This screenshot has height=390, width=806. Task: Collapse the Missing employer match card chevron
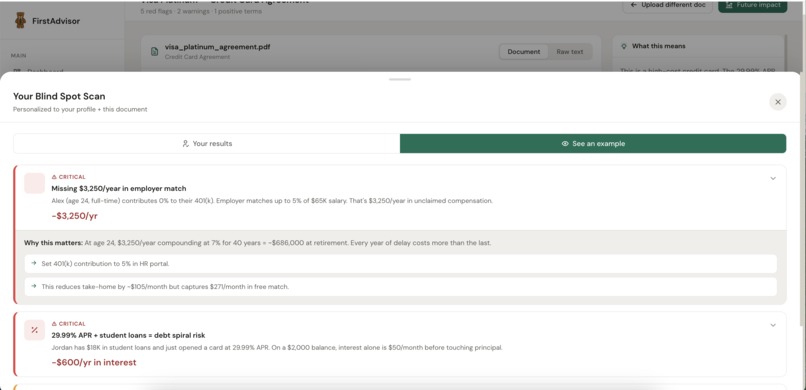[773, 178]
